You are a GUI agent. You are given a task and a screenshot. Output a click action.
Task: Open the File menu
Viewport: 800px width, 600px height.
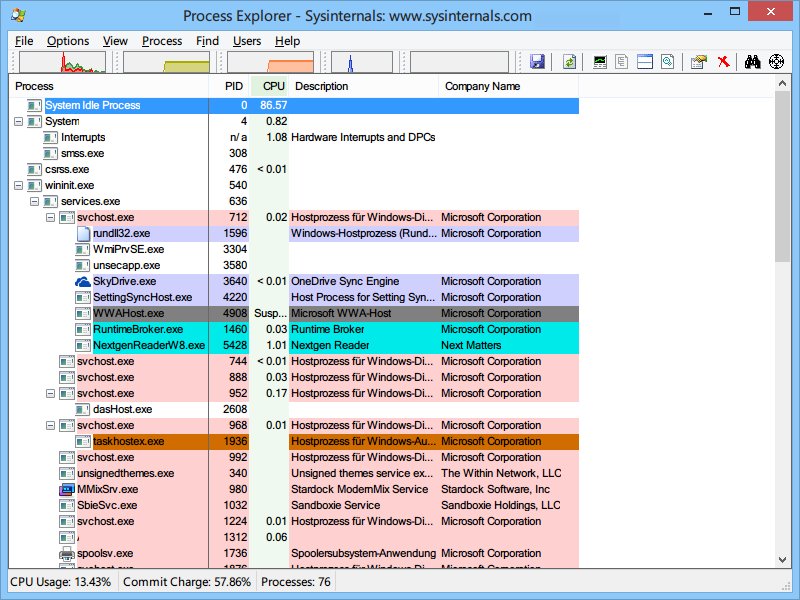pyautogui.click(x=24, y=41)
